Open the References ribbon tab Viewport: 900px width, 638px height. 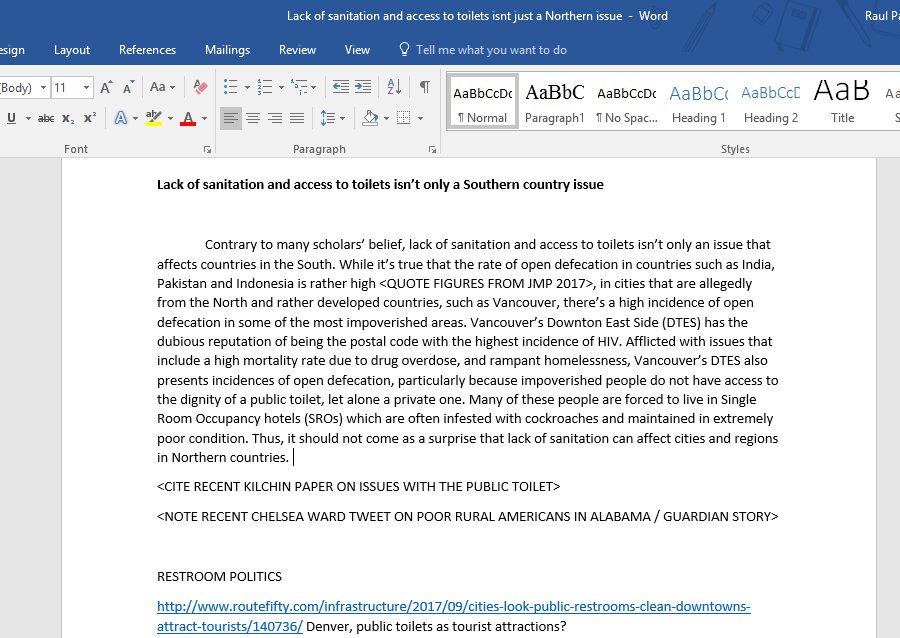[x=148, y=50]
